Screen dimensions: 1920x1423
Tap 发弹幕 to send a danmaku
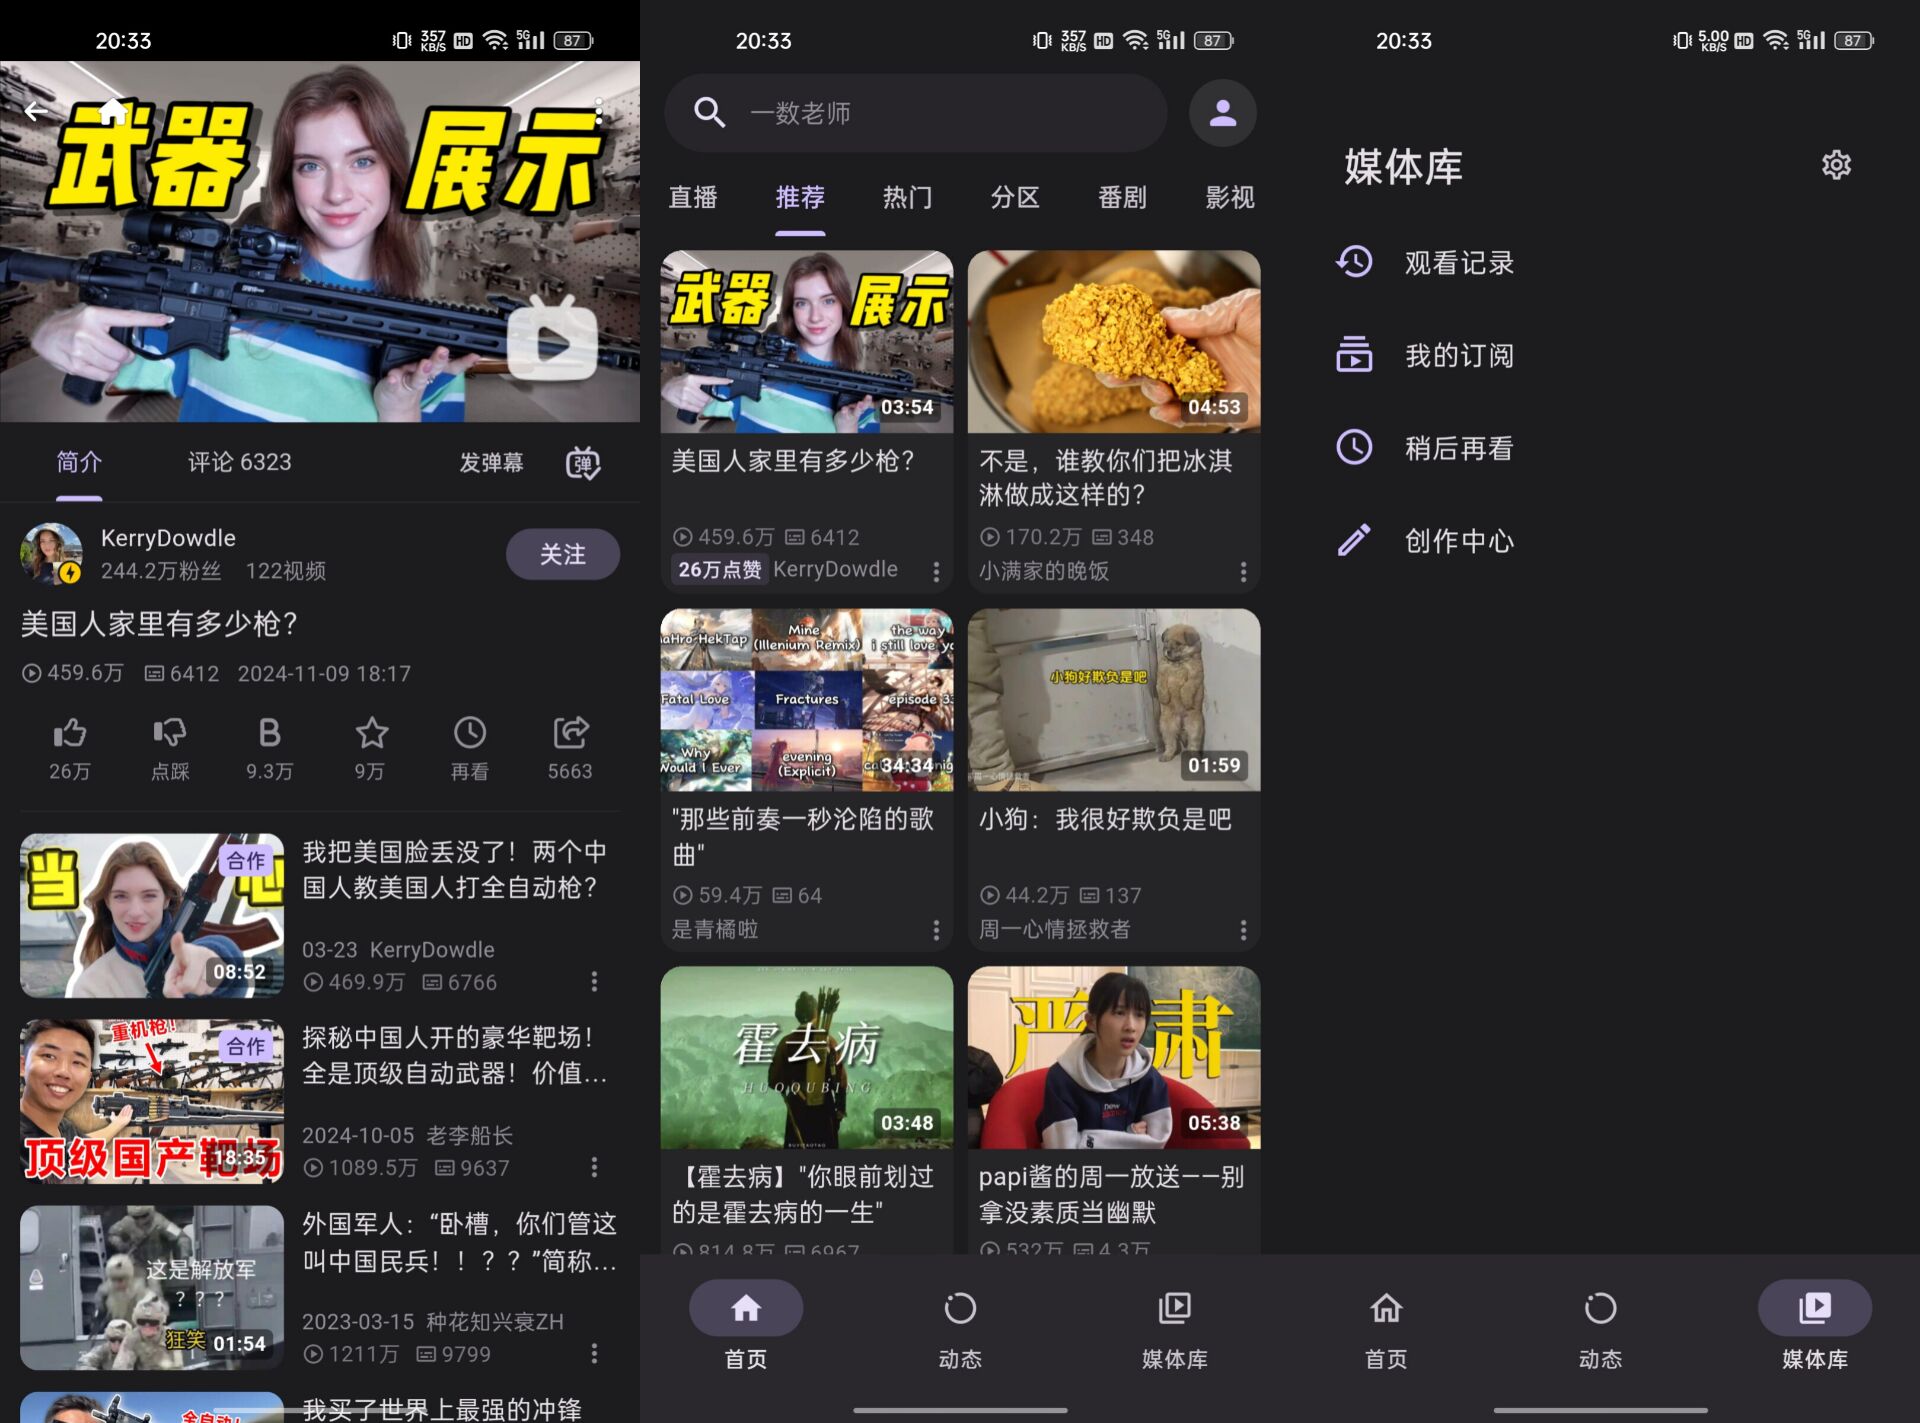491,462
